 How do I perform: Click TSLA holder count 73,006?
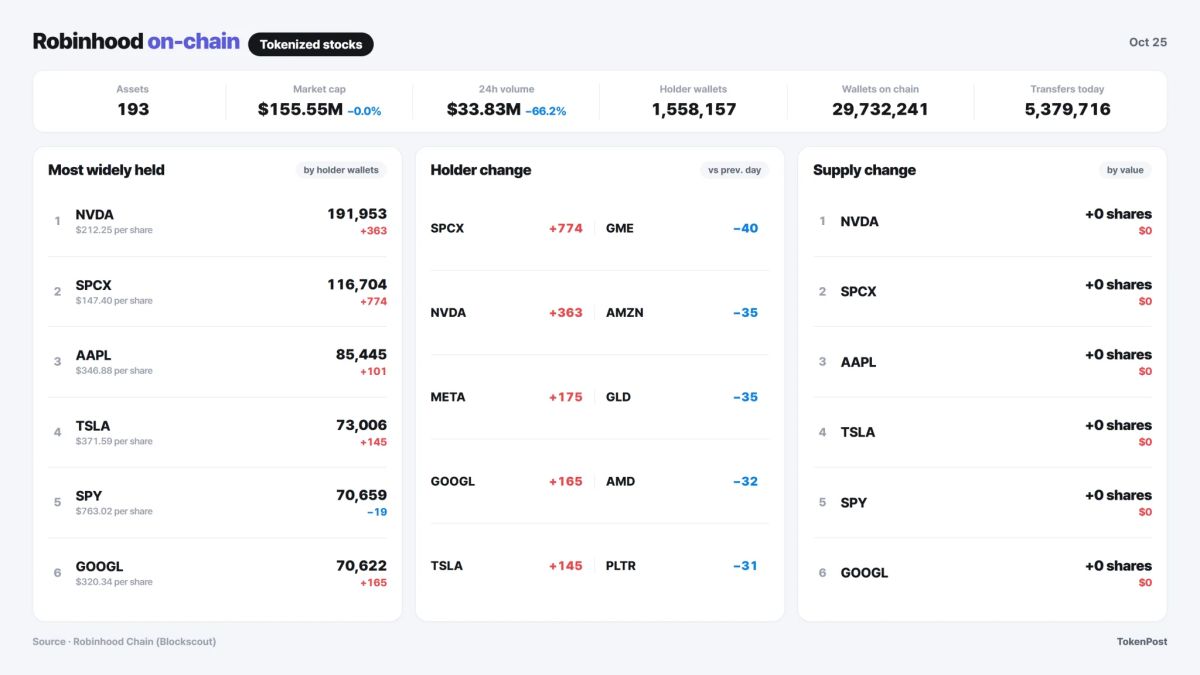361,425
